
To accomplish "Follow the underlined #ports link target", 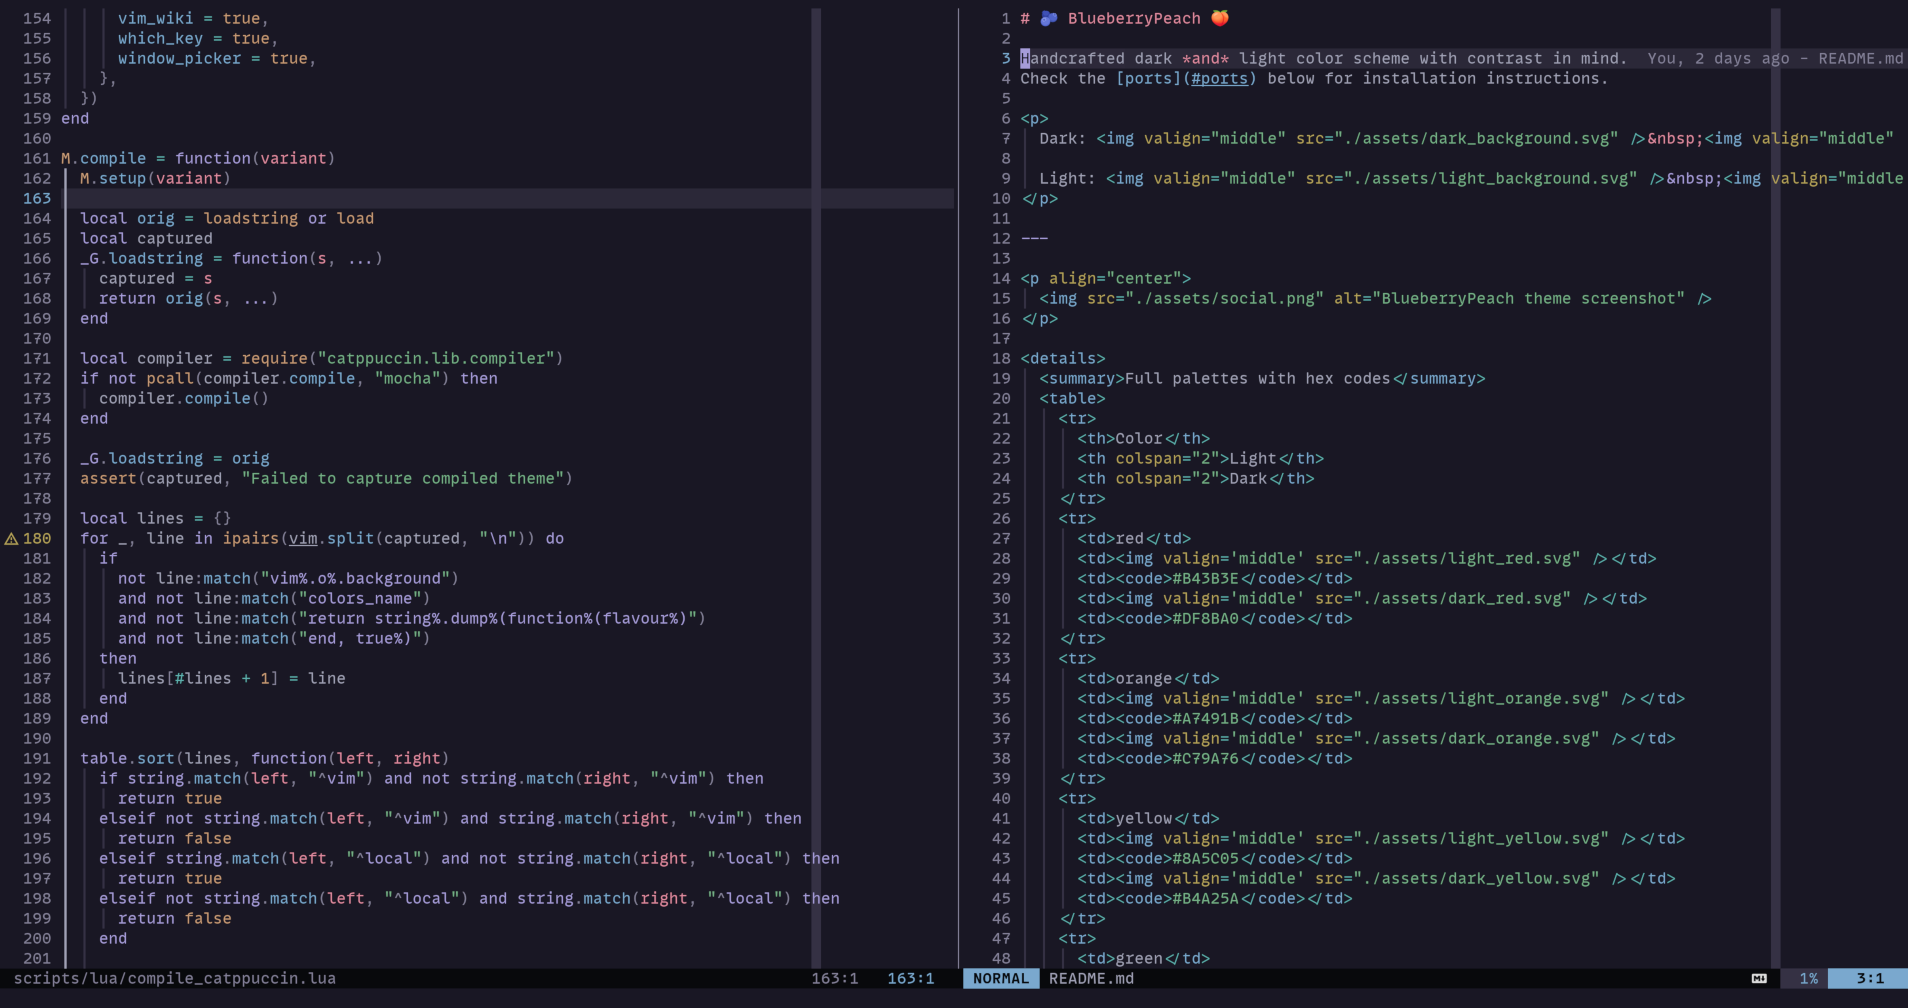I will [x=1220, y=78].
